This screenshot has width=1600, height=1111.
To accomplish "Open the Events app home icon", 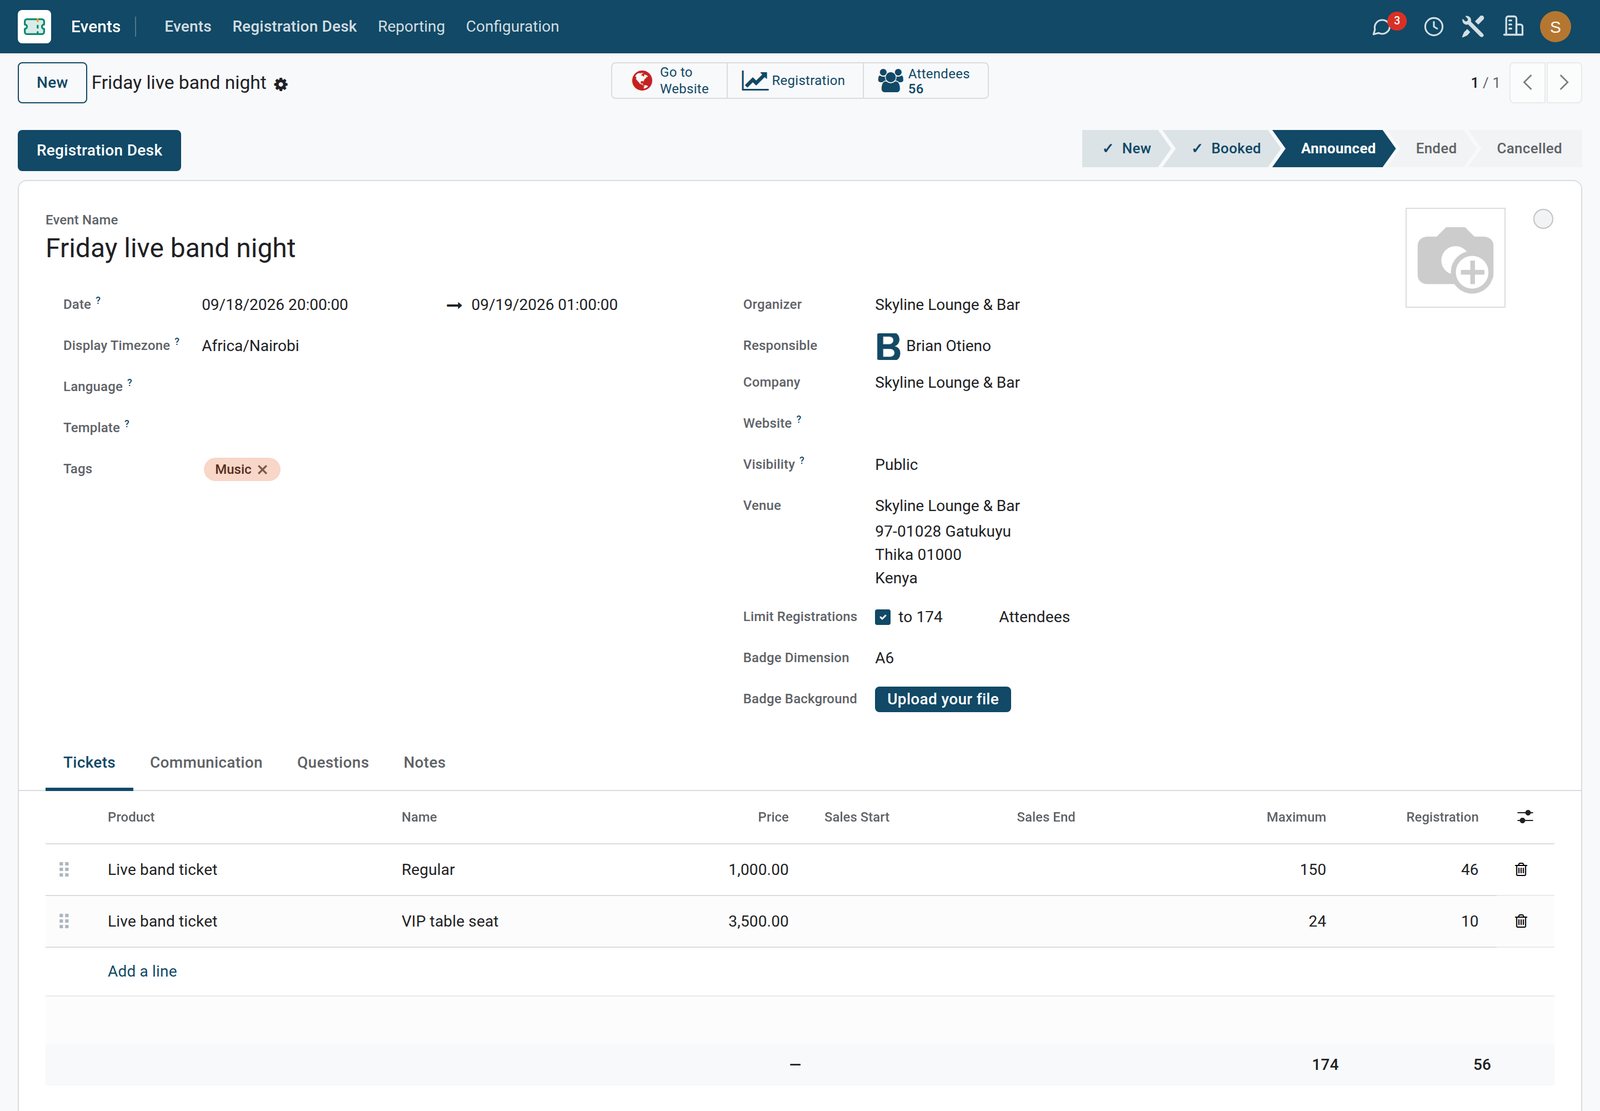I will [x=34, y=26].
